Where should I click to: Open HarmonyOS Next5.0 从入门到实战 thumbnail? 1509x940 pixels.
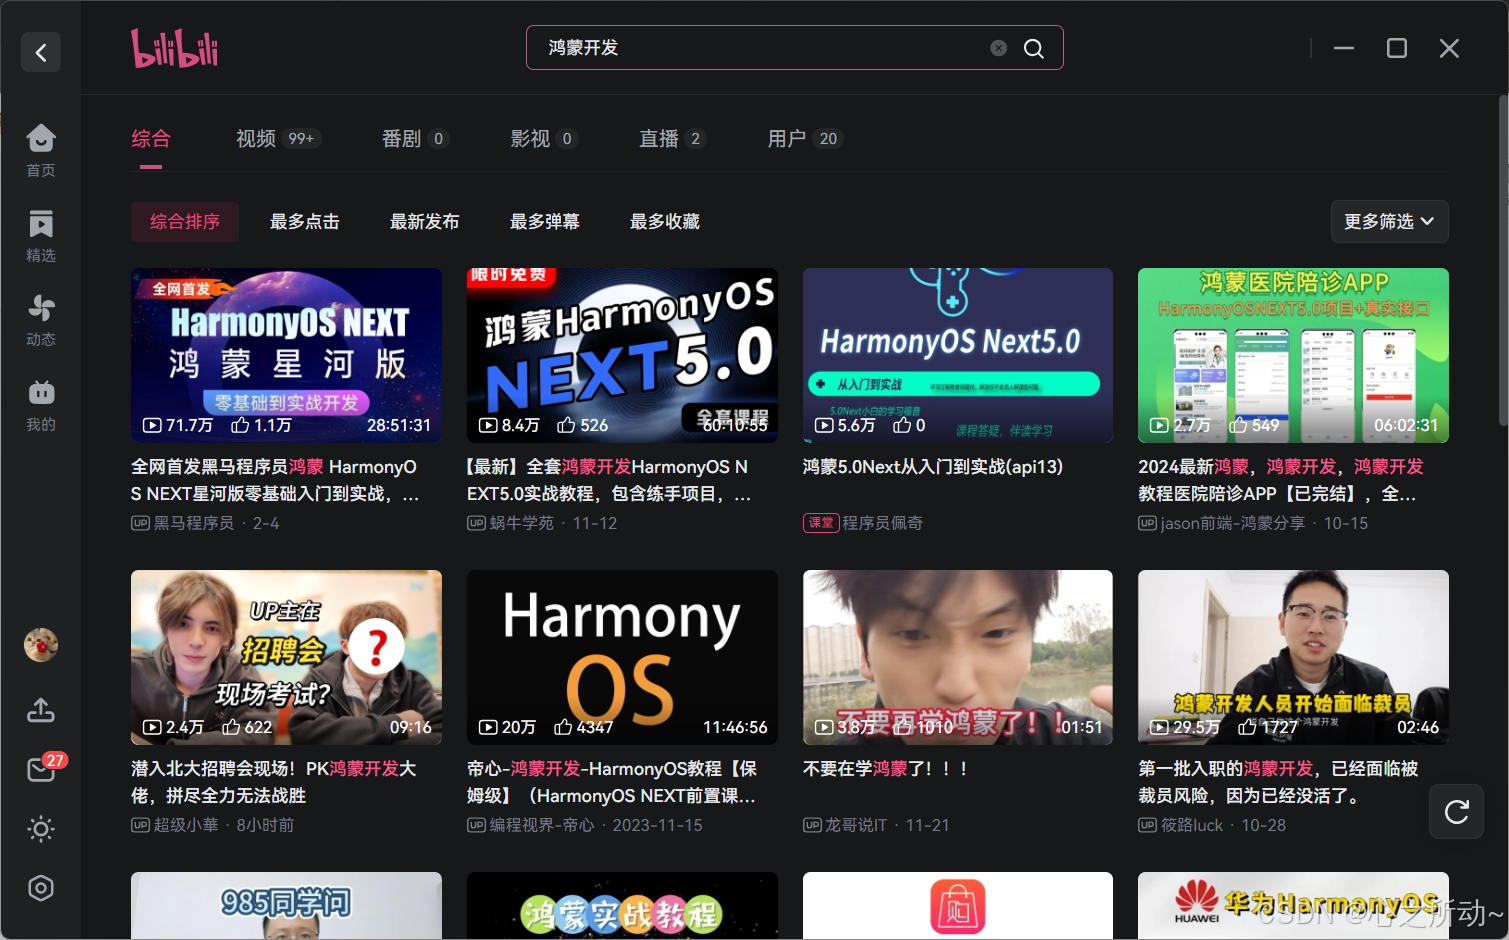pos(958,355)
